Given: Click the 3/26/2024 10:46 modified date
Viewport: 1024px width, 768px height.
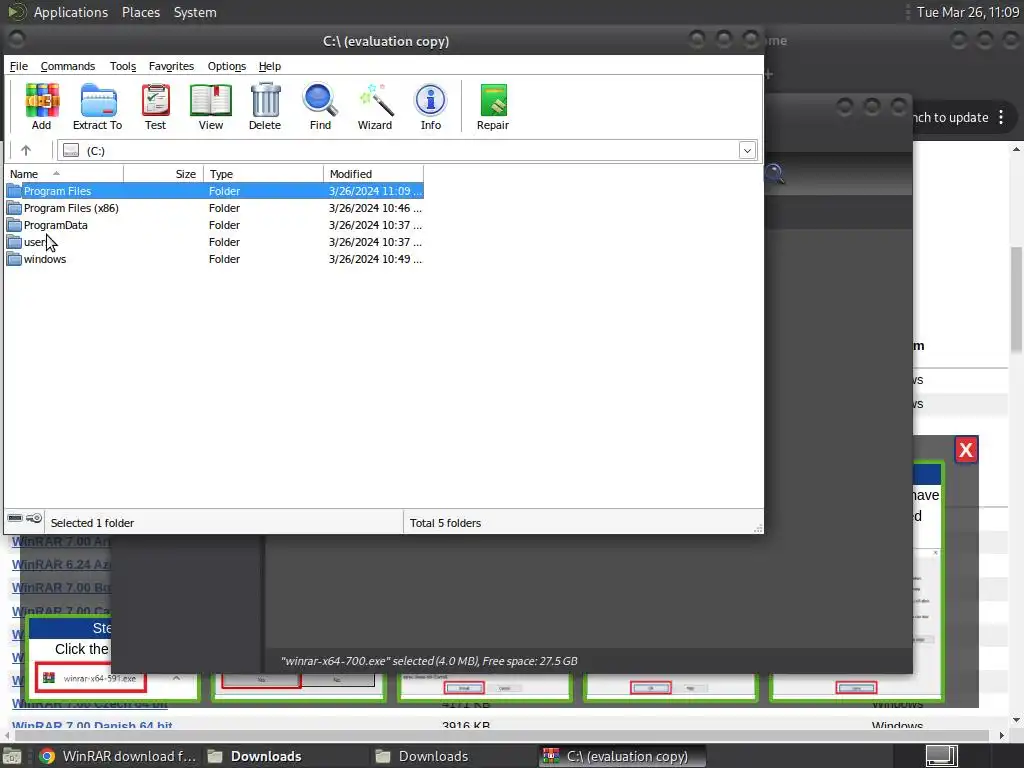Looking at the screenshot, I should 375,208.
